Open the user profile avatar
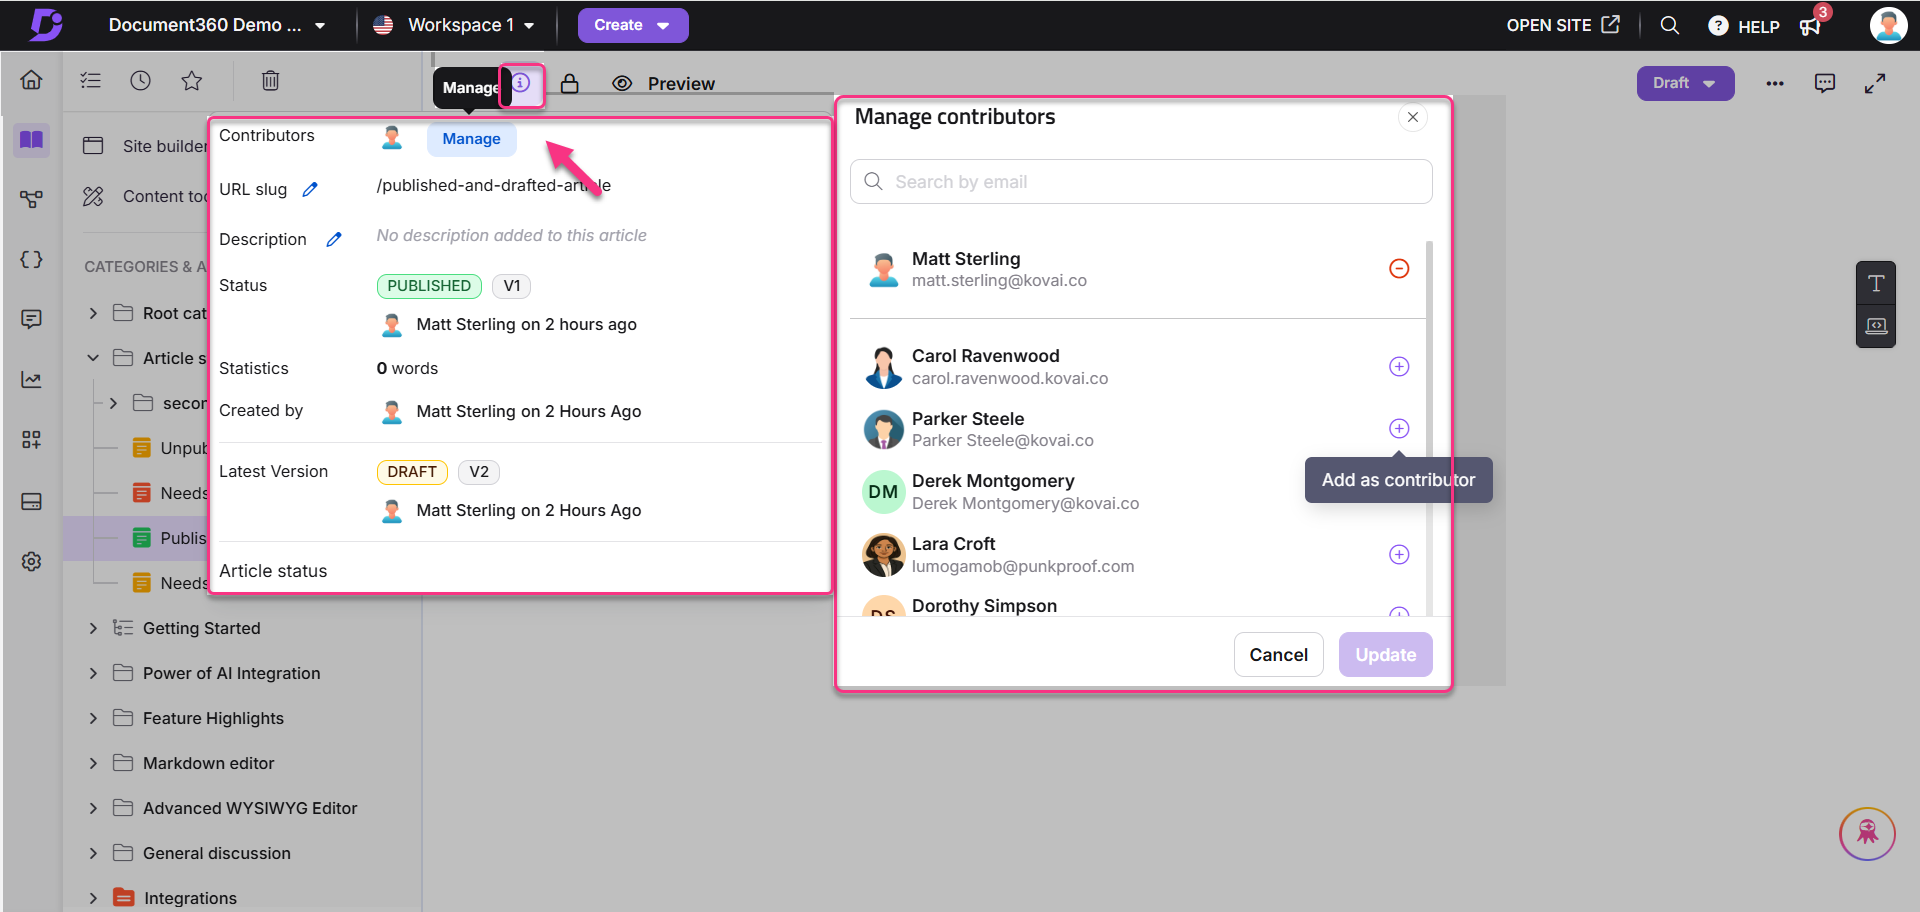 tap(1888, 25)
